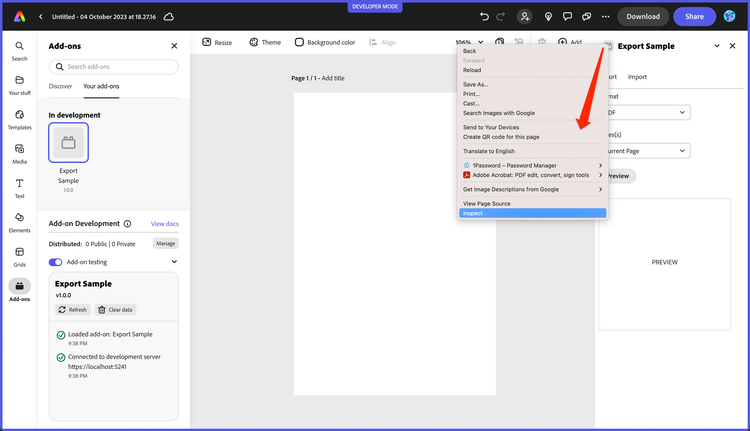The image size is (750, 431).
Task: Select the Text tool in sidebar
Action: [x=19, y=187]
